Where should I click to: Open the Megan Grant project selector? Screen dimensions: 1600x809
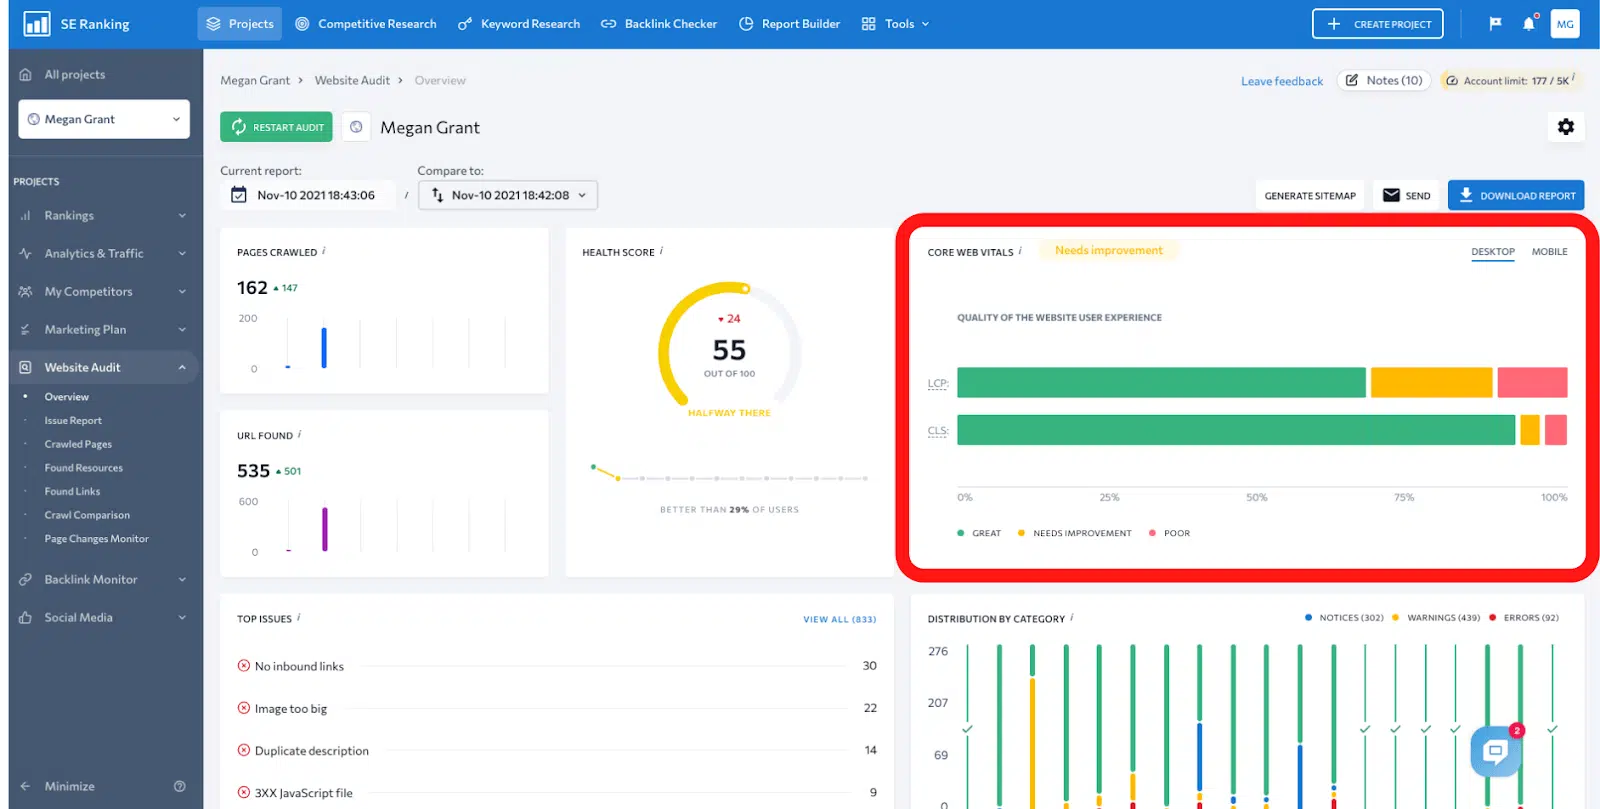pos(104,119)
